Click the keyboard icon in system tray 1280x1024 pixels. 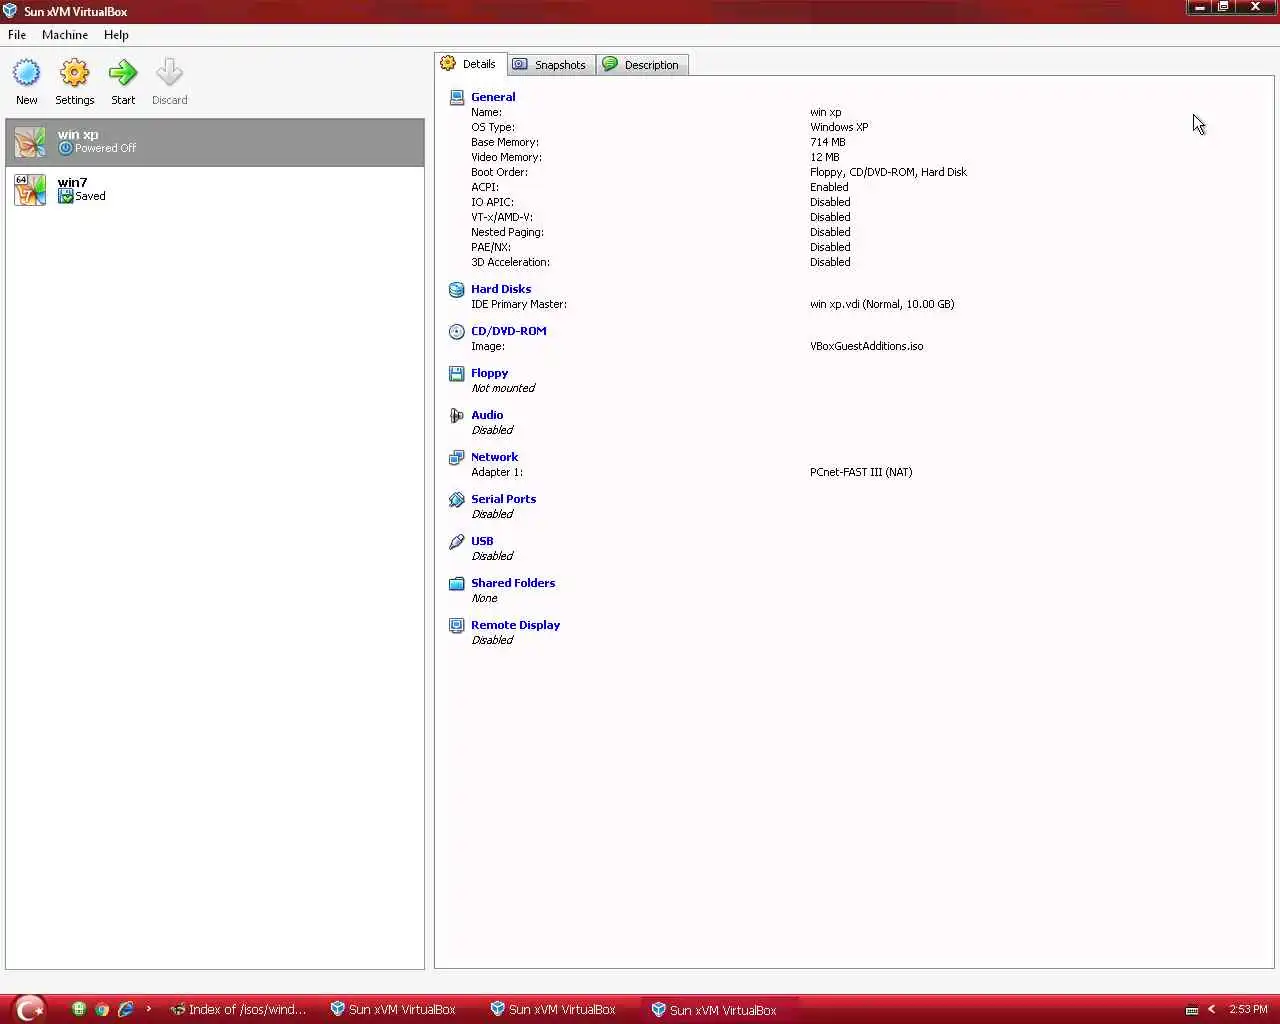[1192, 1010]
